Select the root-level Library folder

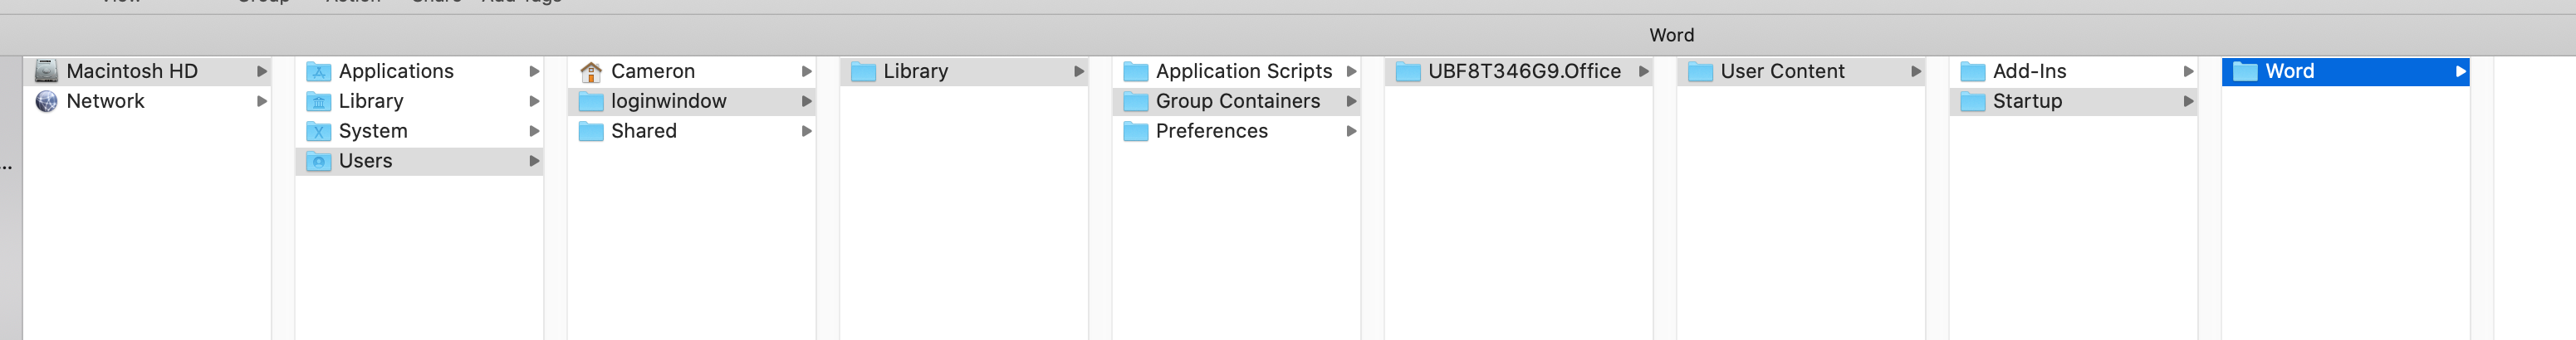pos(371,101)
